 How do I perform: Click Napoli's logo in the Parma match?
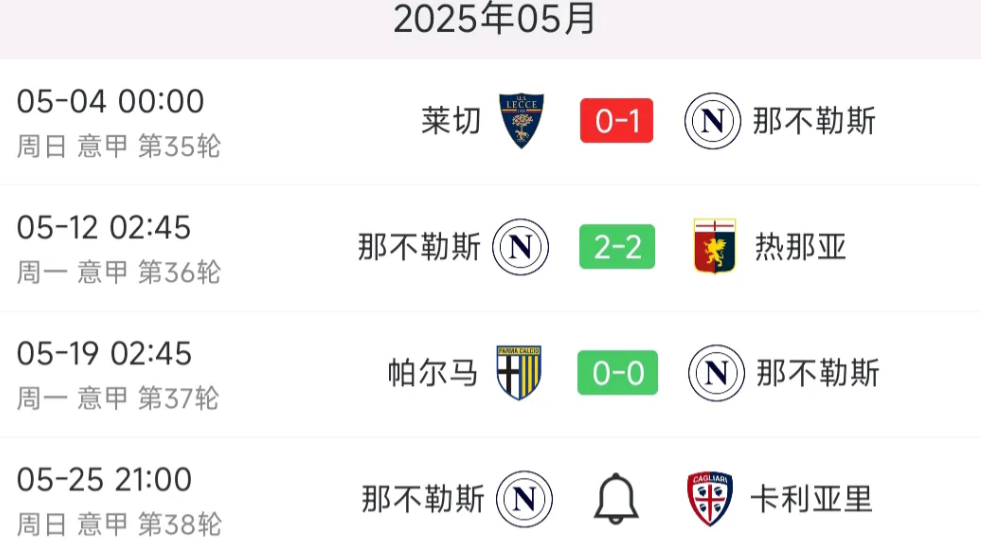(x=716, y=373)
